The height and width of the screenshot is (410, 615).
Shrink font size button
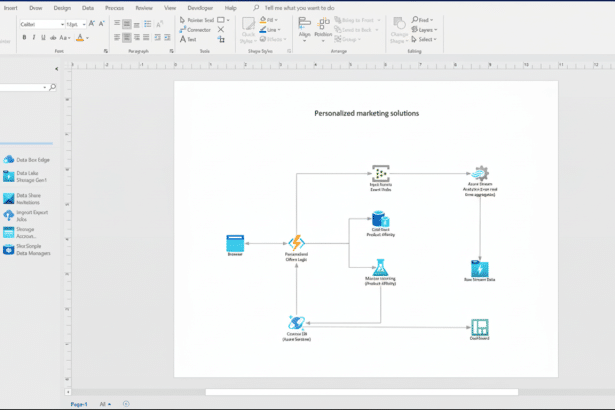(101, 24)
